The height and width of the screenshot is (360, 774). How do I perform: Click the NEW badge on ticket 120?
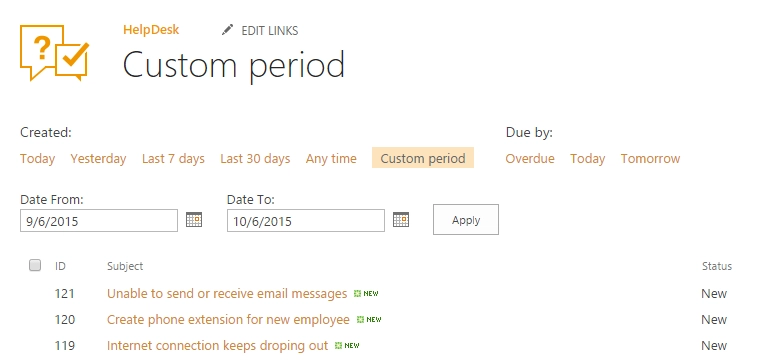369,320
